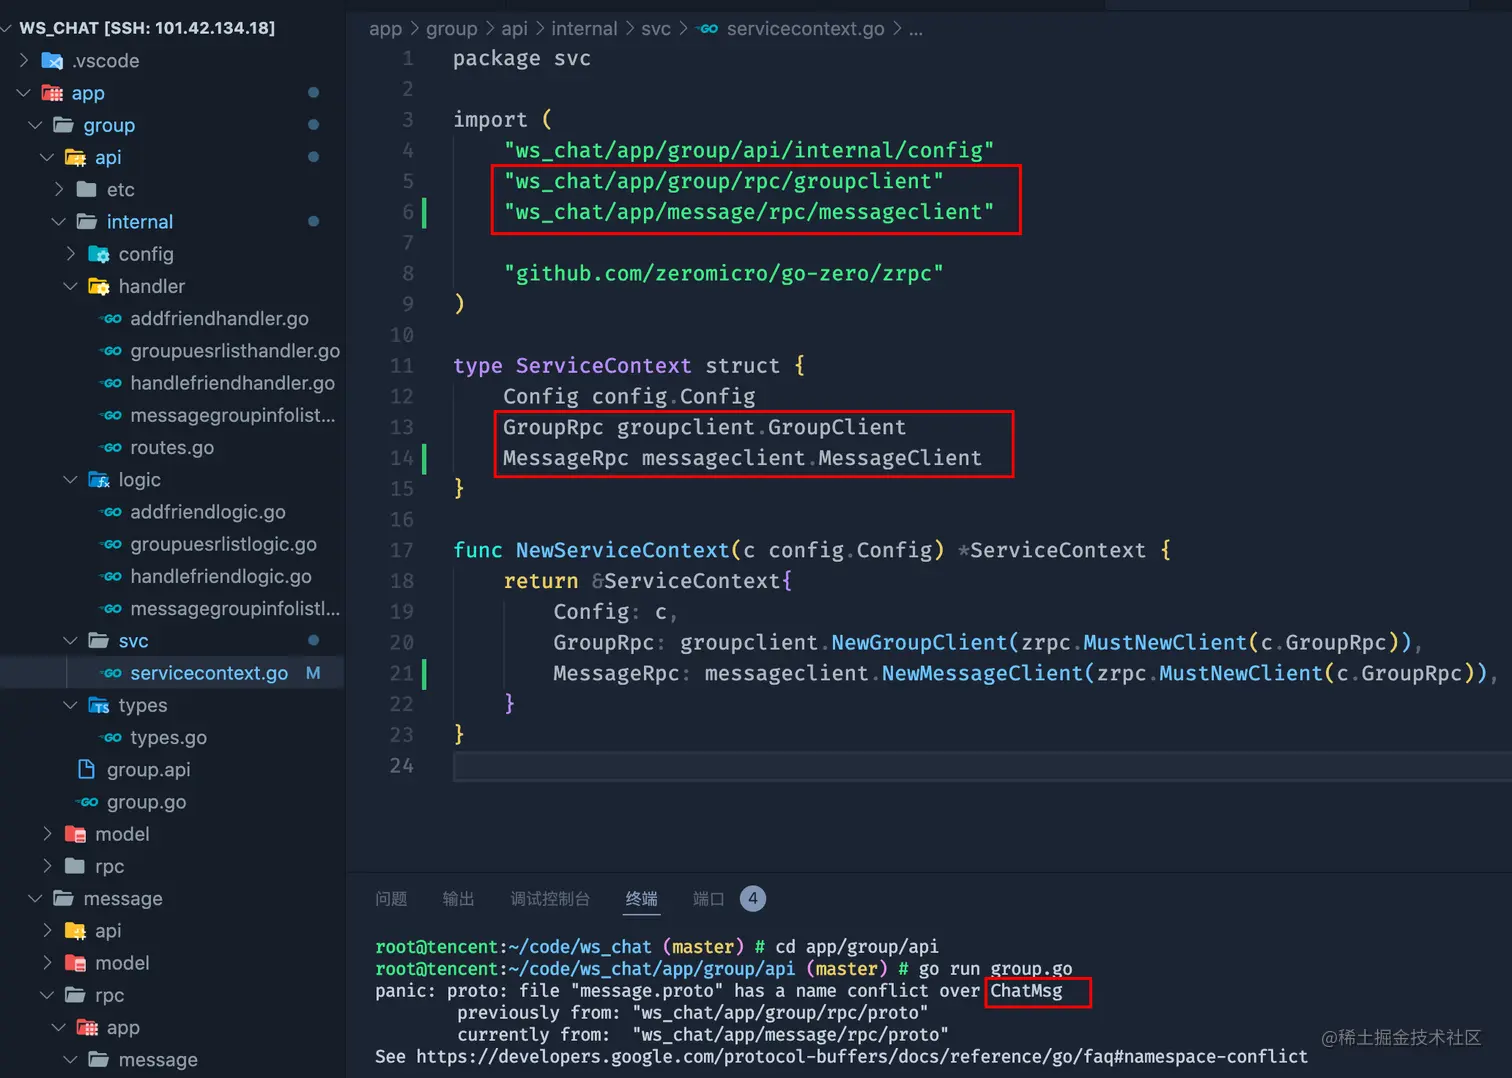Click the "go run group.go" terminal command
The width and height of the screenshot is (1512, 1078).
[995, 969]
